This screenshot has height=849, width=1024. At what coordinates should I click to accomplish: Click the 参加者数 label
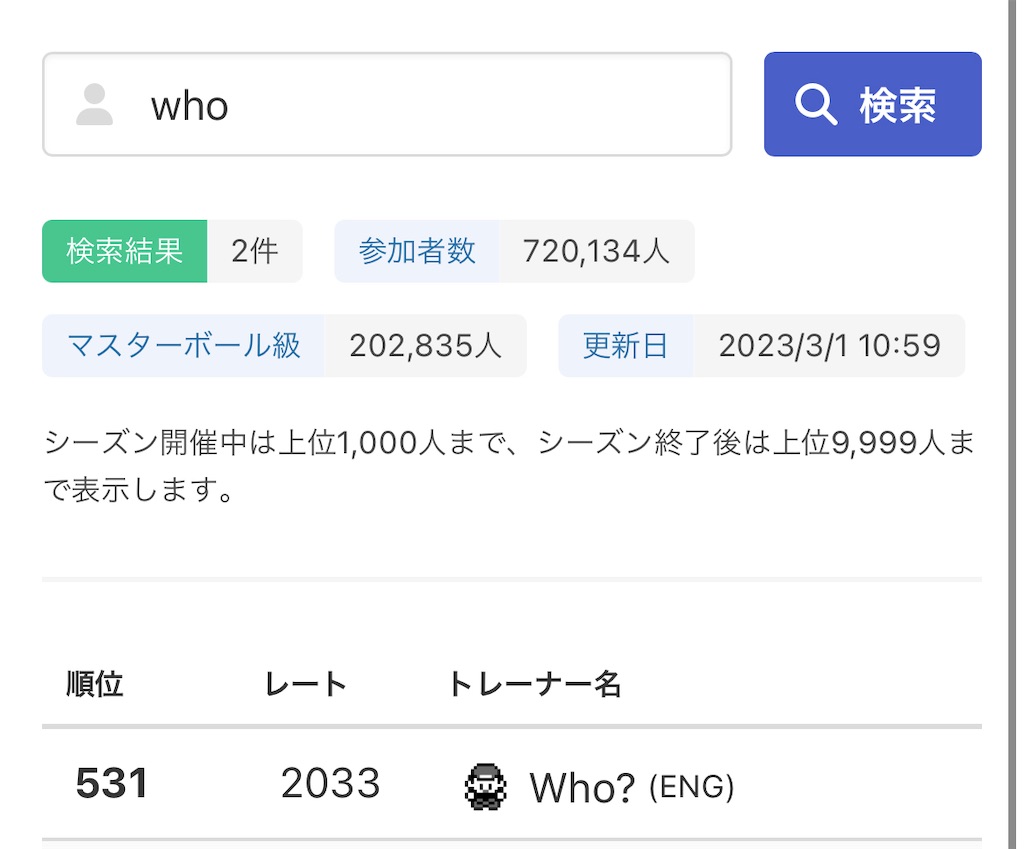[417, 251]
